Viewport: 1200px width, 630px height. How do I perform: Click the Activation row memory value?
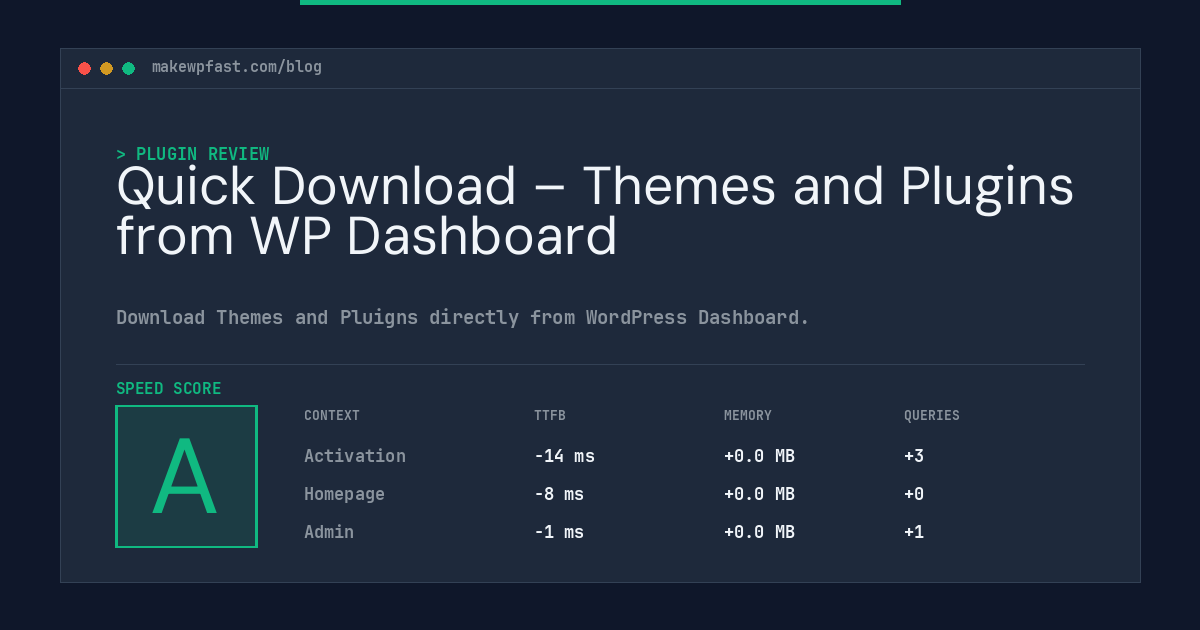coord(759,456)
